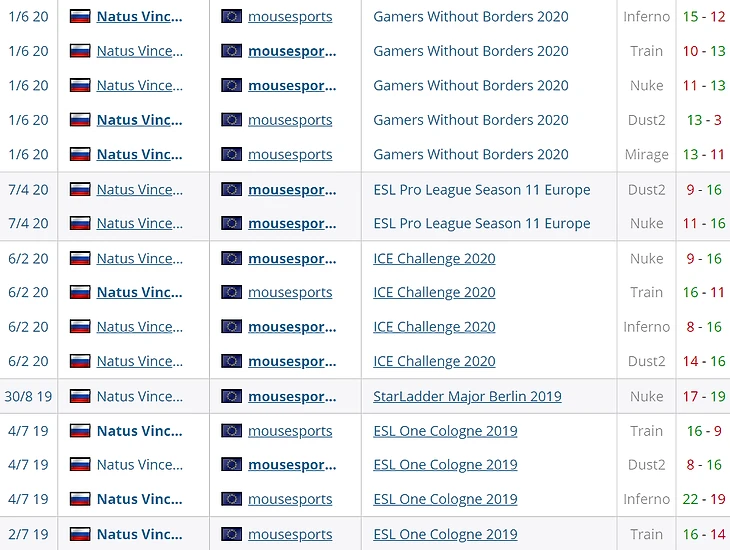Screen dimensions: 730x550
Task: Open ESL Pro League link in 9 - 16 row
Action: pos(481,189)
